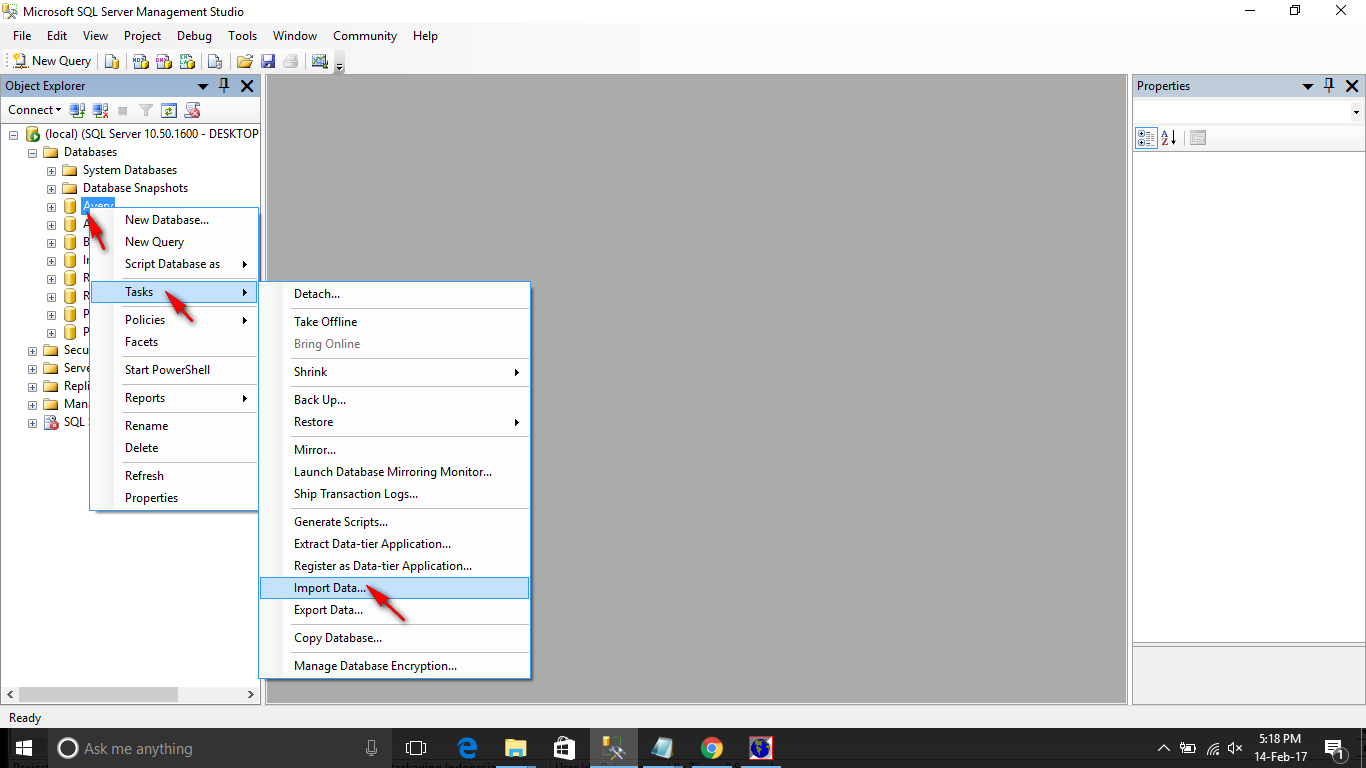Switch Properties panel to Alphabetical sorting
This screenshot has width=1366, height=768.
coord(1169,137)
